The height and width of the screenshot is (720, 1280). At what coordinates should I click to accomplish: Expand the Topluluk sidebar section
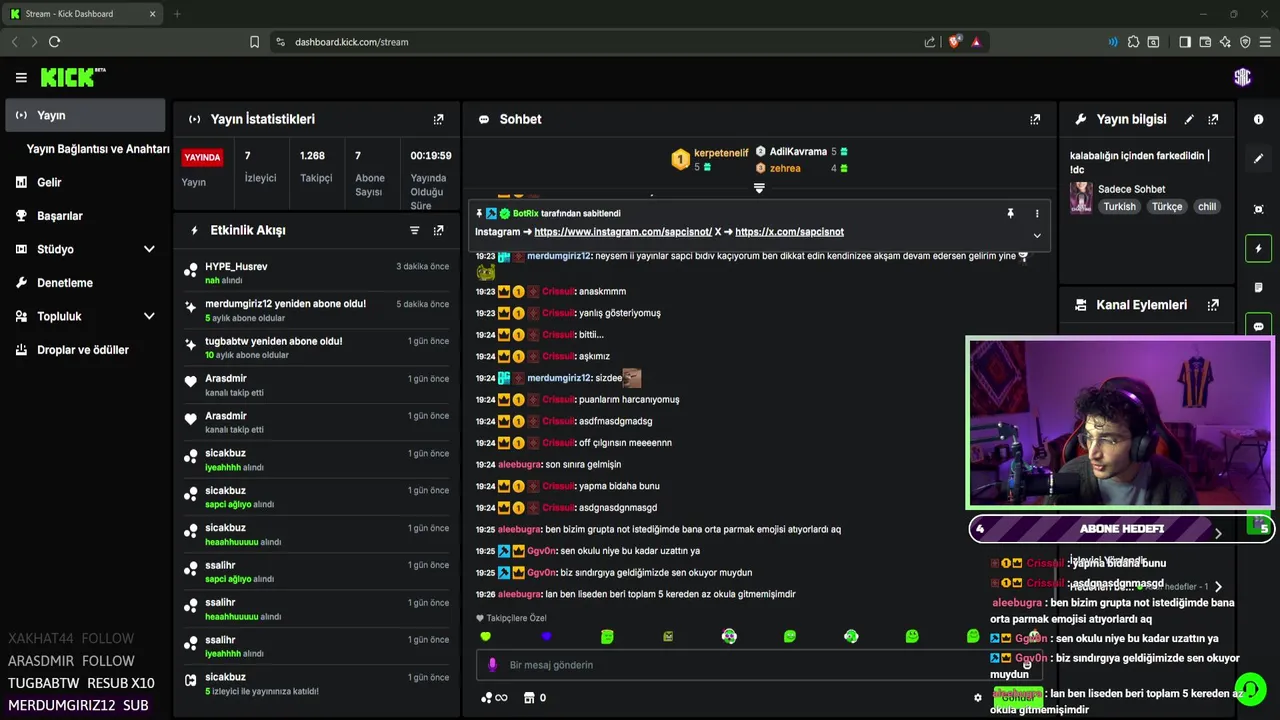pyautogui.click(x=149, y=316)
